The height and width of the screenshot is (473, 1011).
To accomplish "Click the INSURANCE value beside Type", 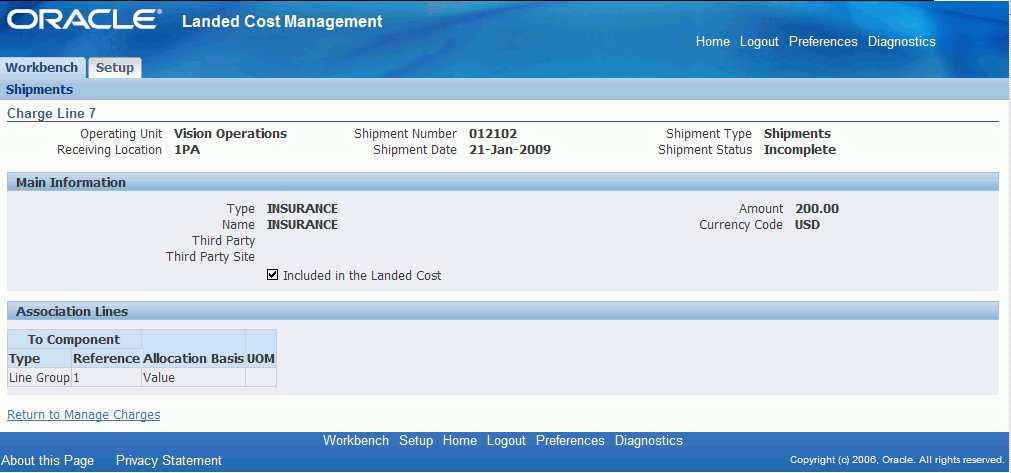I will pos(302,209).
